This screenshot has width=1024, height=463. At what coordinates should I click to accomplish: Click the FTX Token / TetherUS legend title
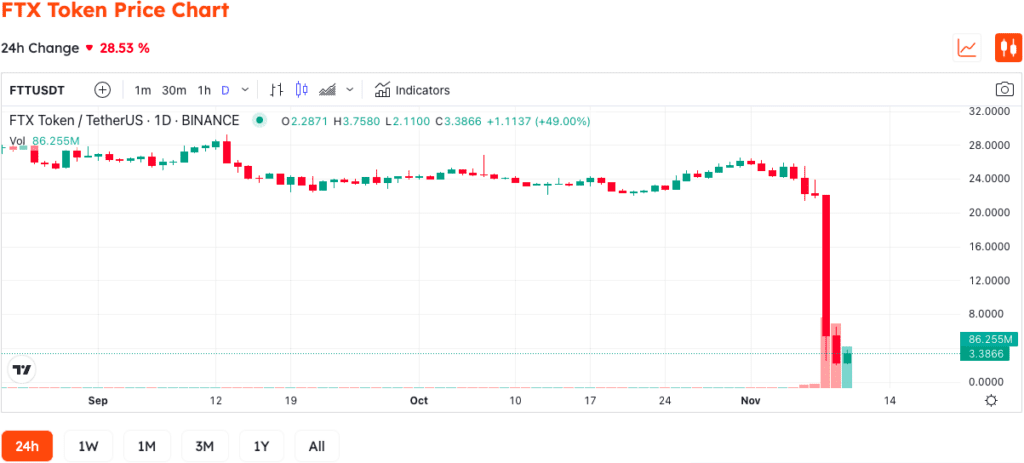pyautogui.click(x=125, y=121)
